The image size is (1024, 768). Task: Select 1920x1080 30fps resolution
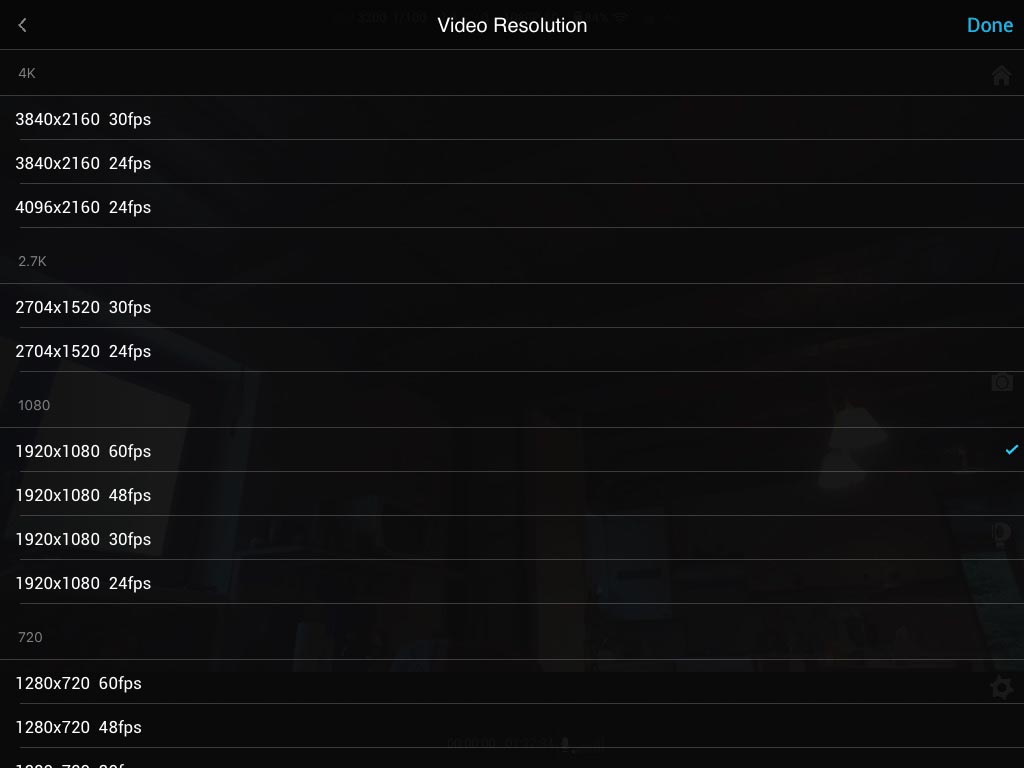[512, 538]
